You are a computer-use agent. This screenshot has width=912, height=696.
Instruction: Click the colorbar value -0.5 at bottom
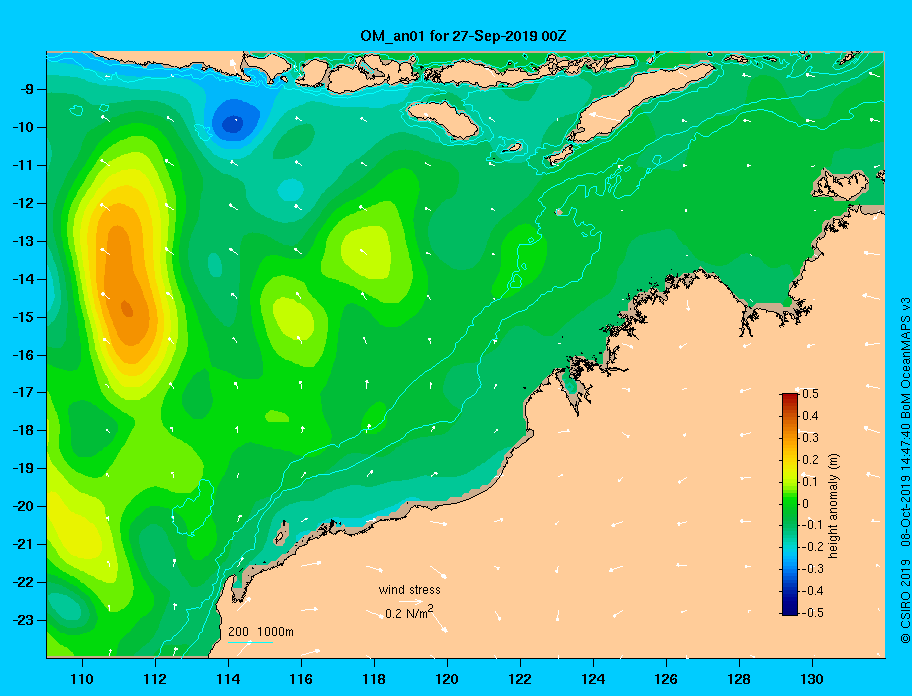[811, 613]
